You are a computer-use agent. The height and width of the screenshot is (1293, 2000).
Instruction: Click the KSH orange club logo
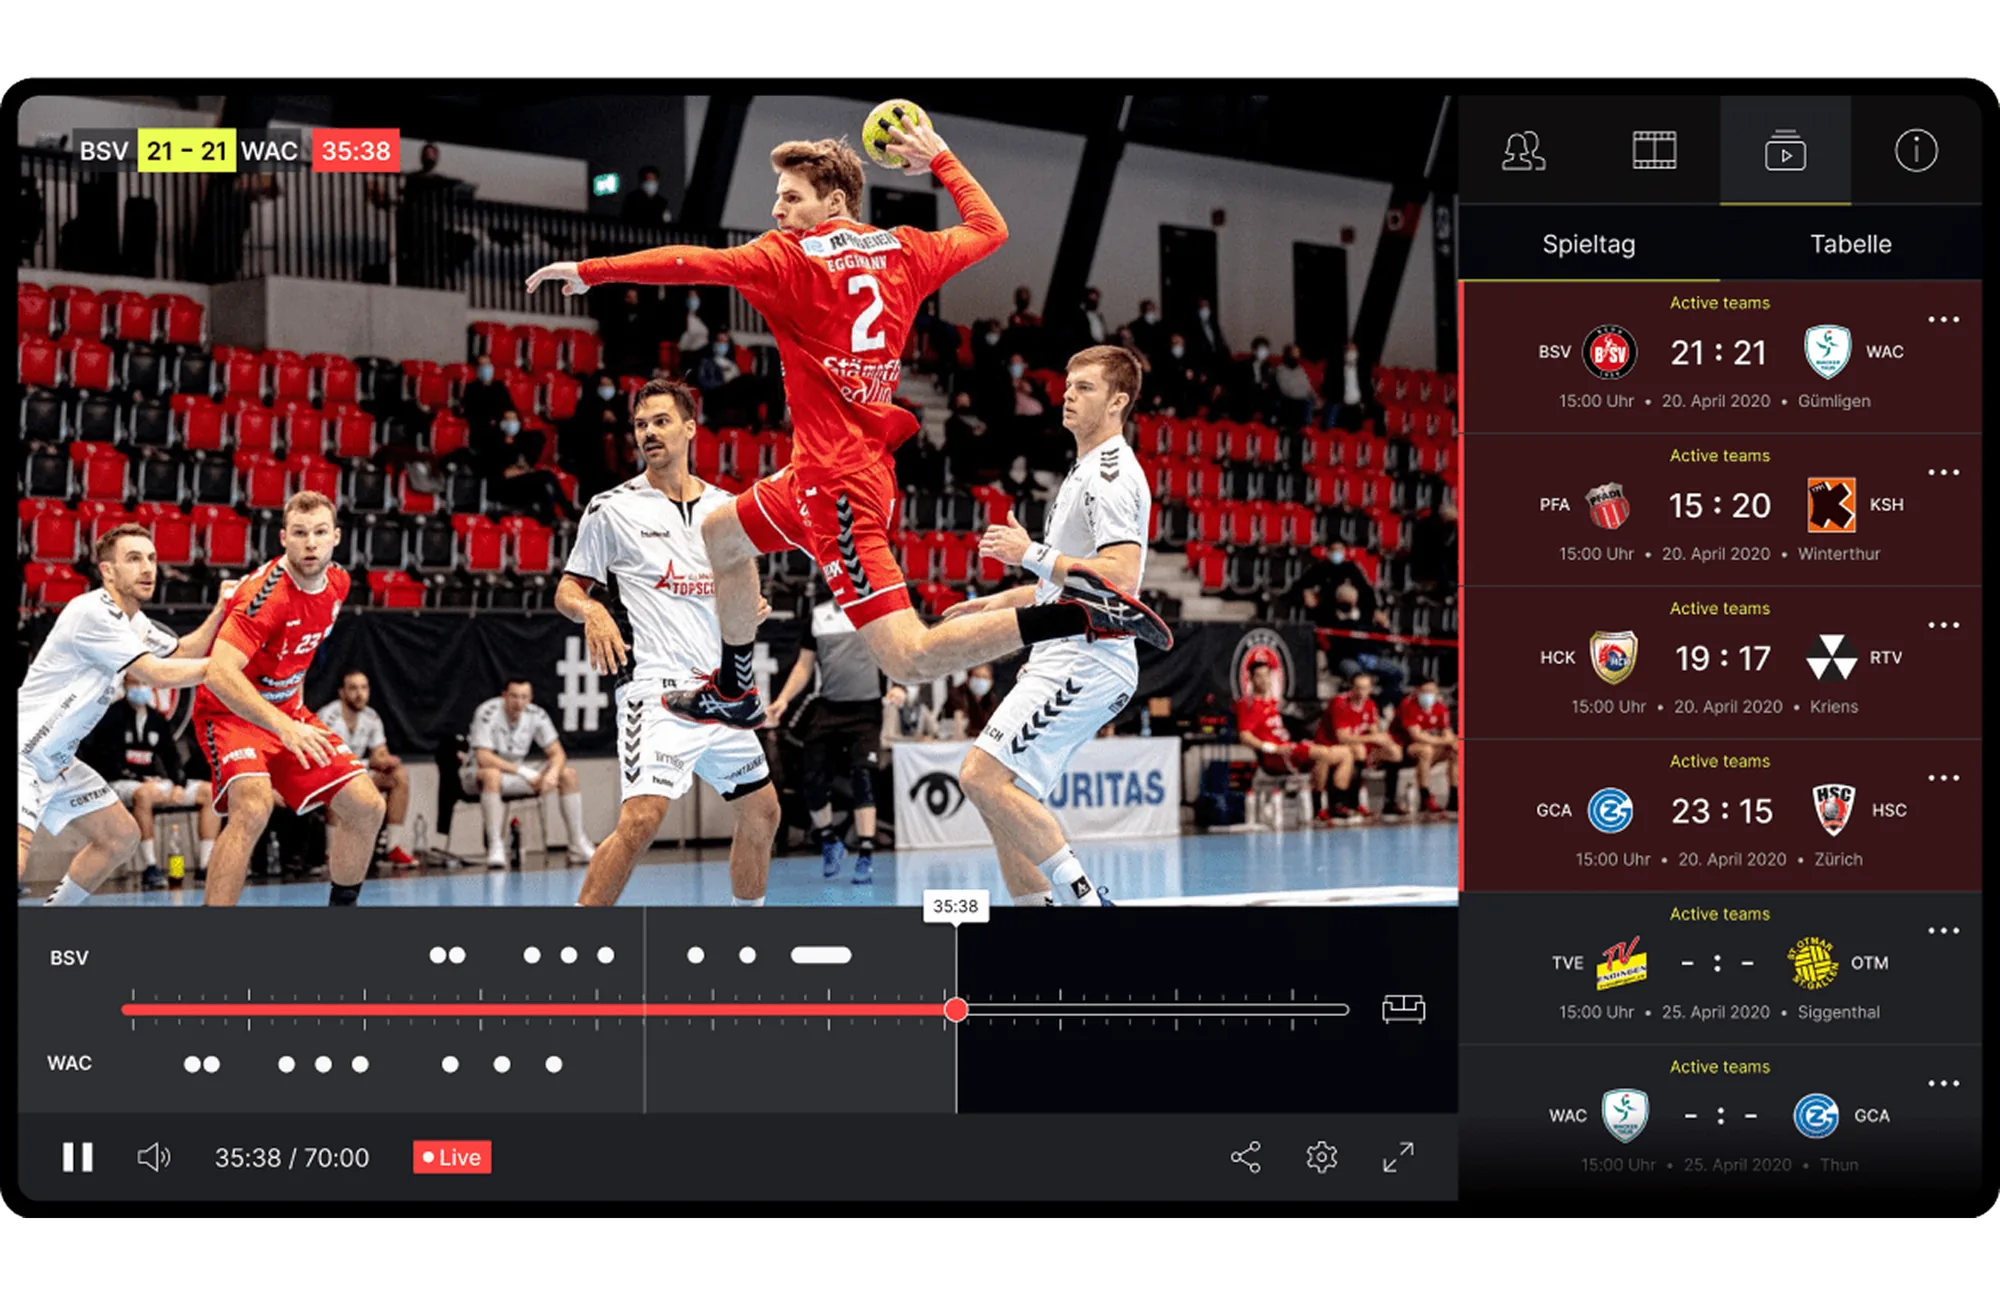click(1832, 505)
